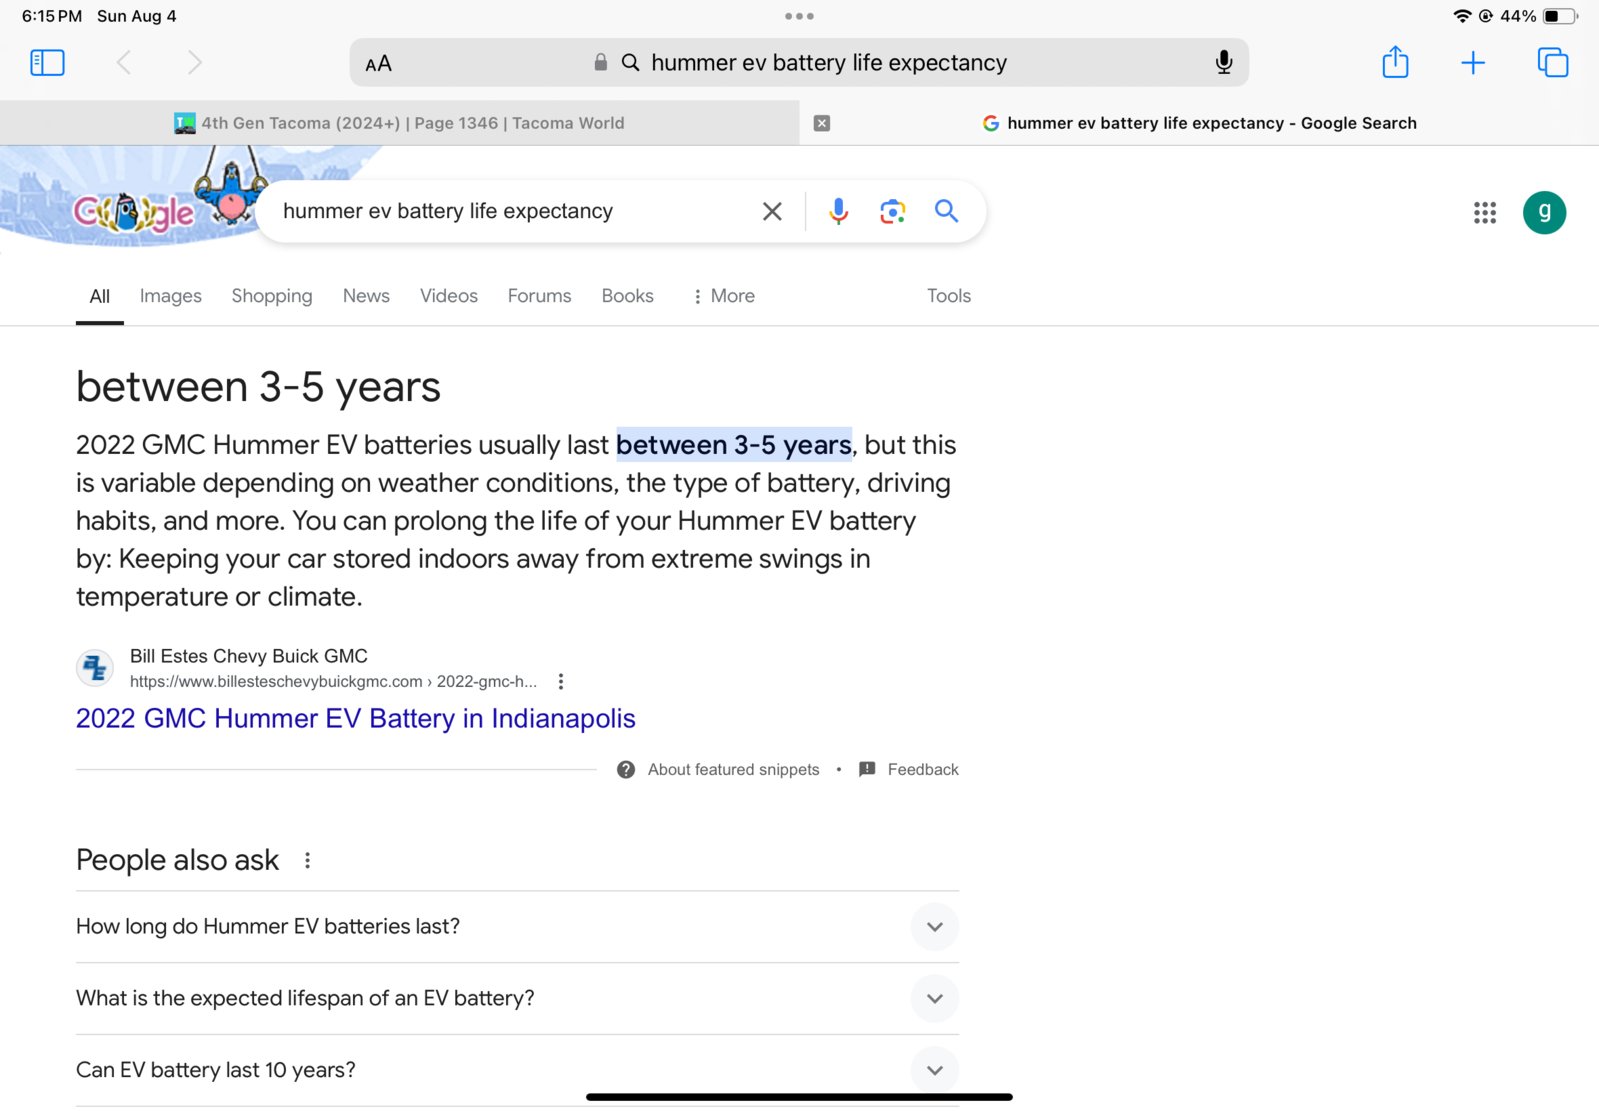Search by image with Google Lens

click(x=892, y=211)
